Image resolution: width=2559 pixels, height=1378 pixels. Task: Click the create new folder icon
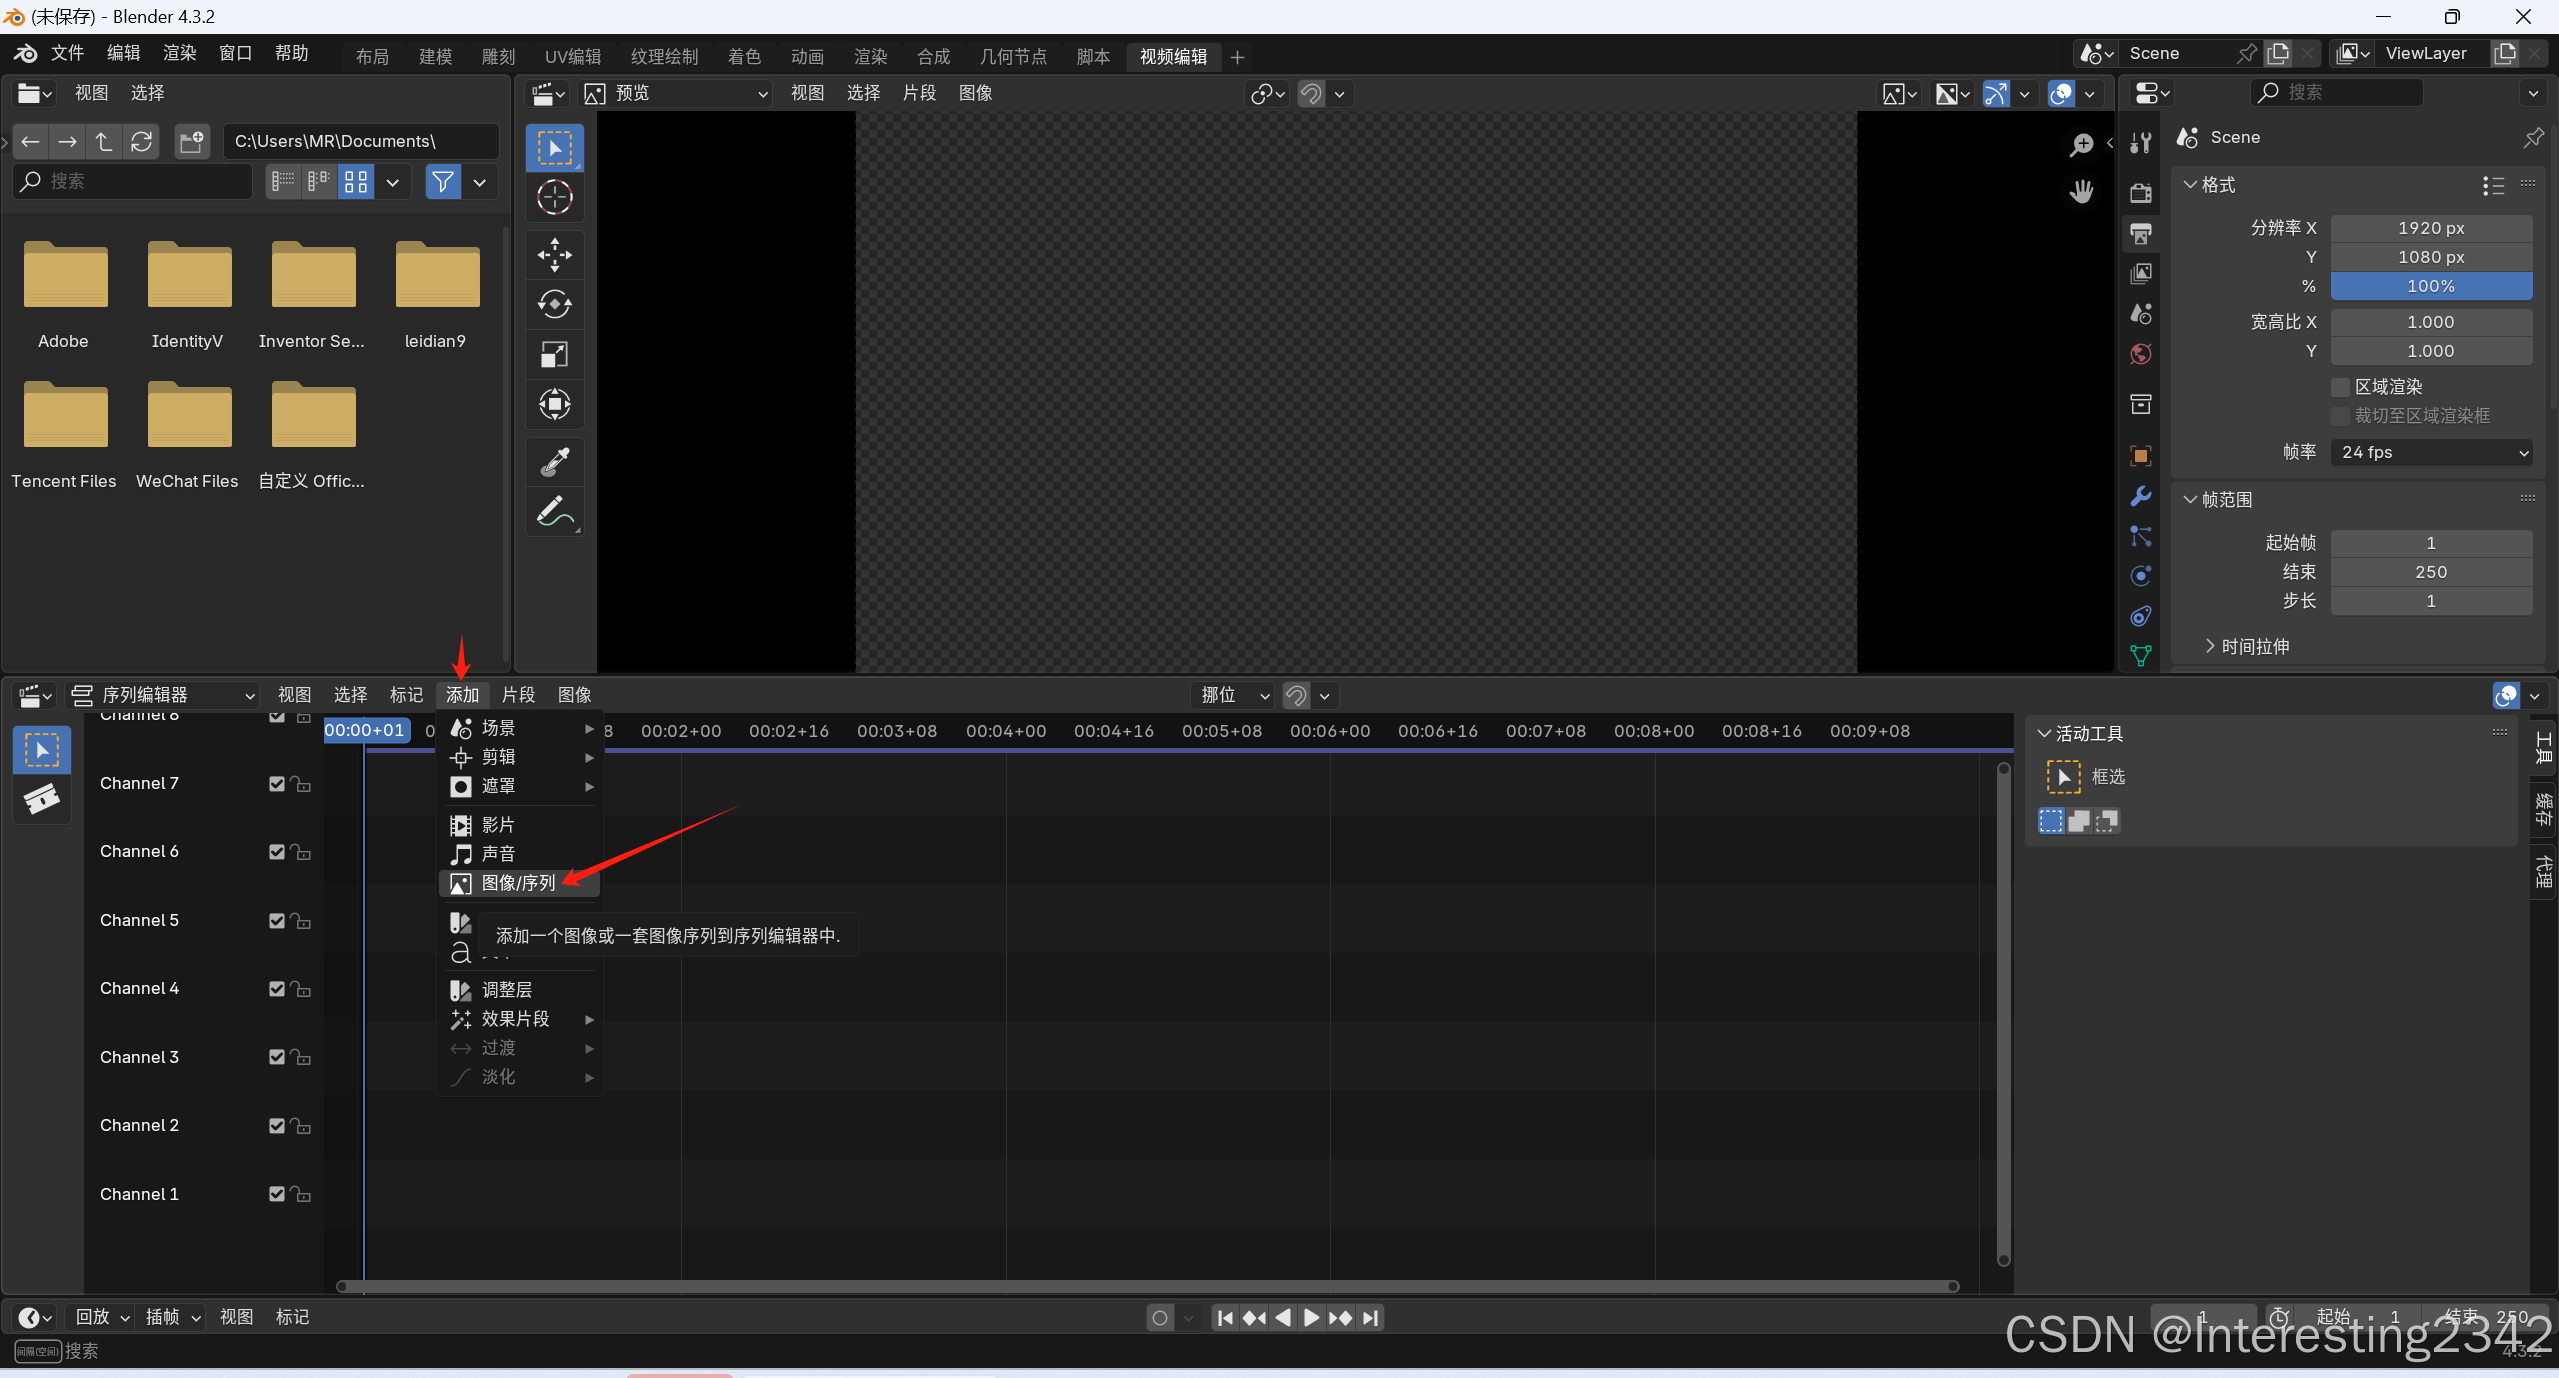click(191, 141)
